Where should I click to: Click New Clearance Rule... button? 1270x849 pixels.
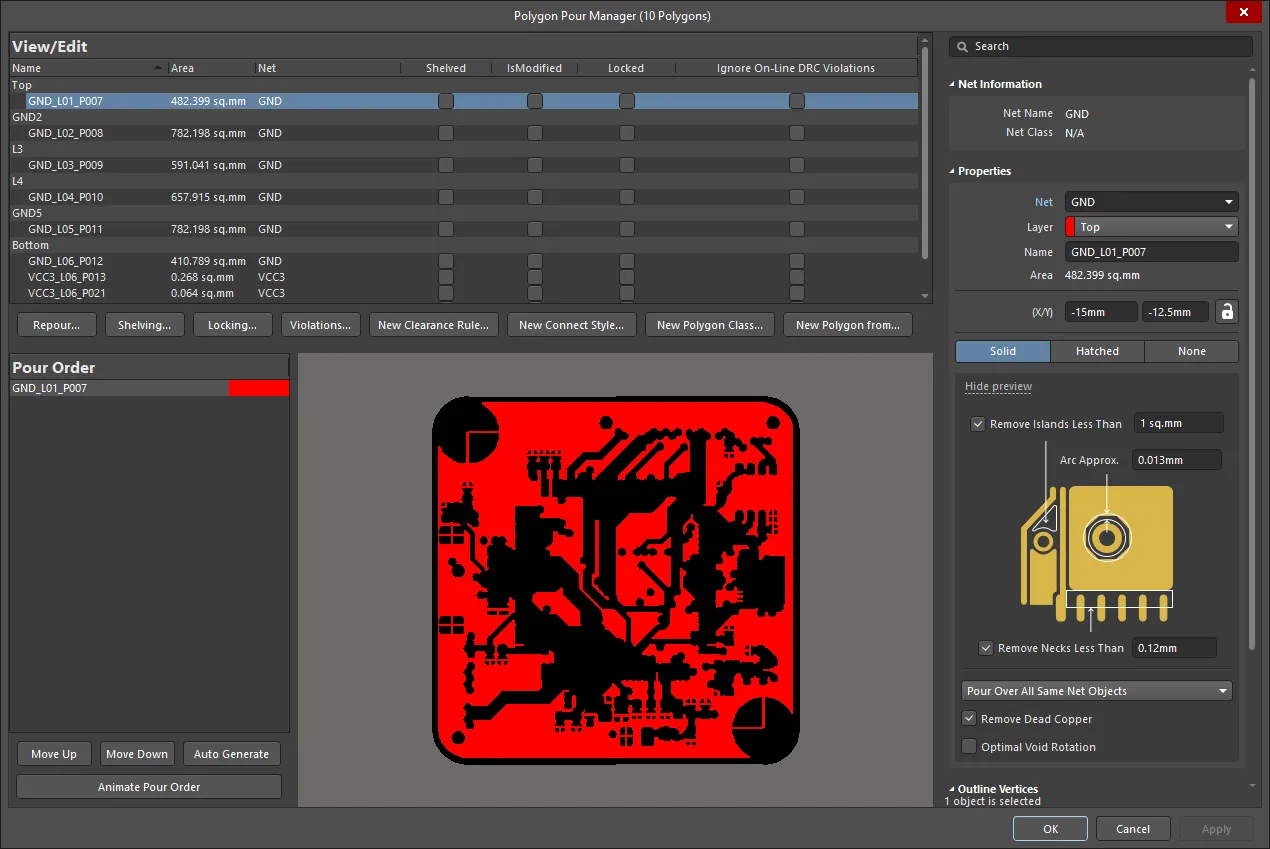(433, 325)
